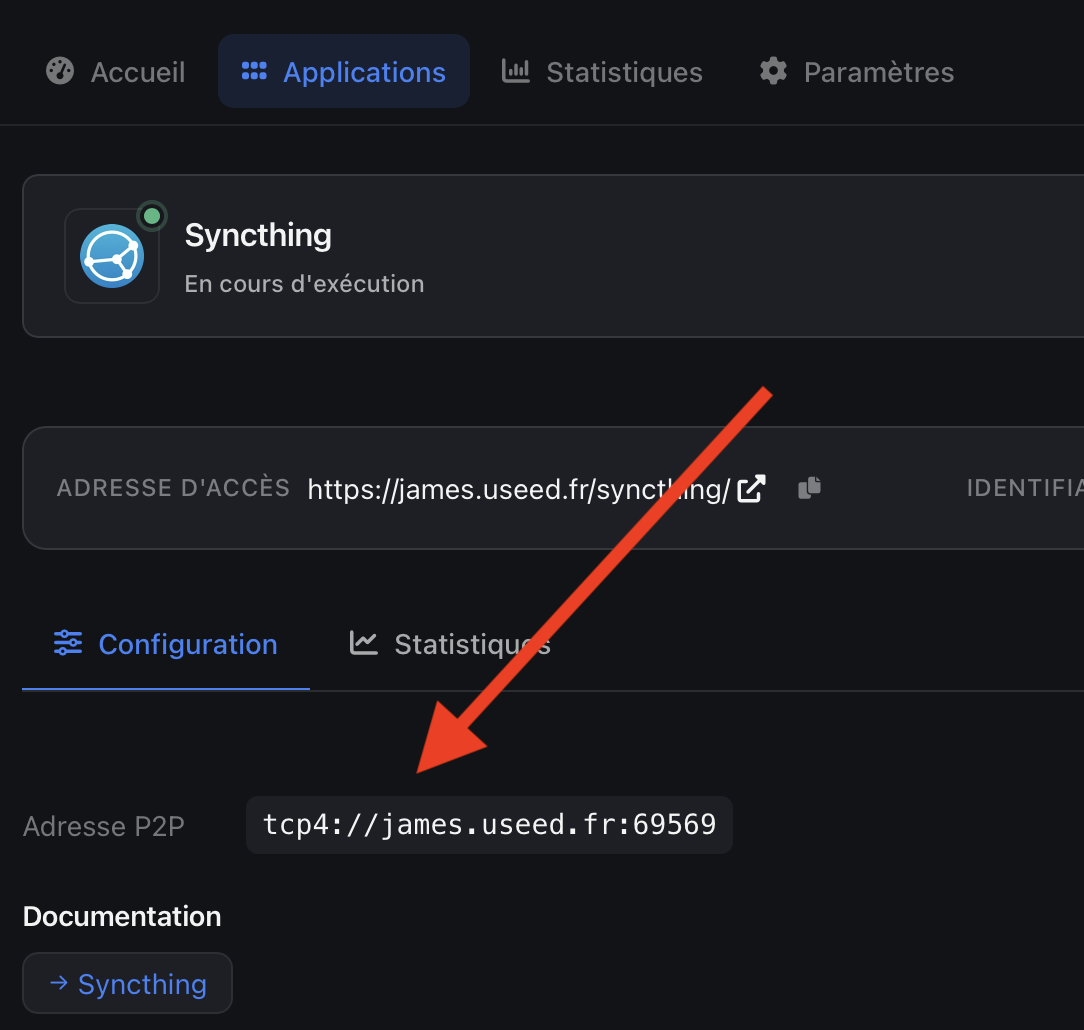Click the Syncthing application logo
1084x1030 pixels.
coord(112,256)
